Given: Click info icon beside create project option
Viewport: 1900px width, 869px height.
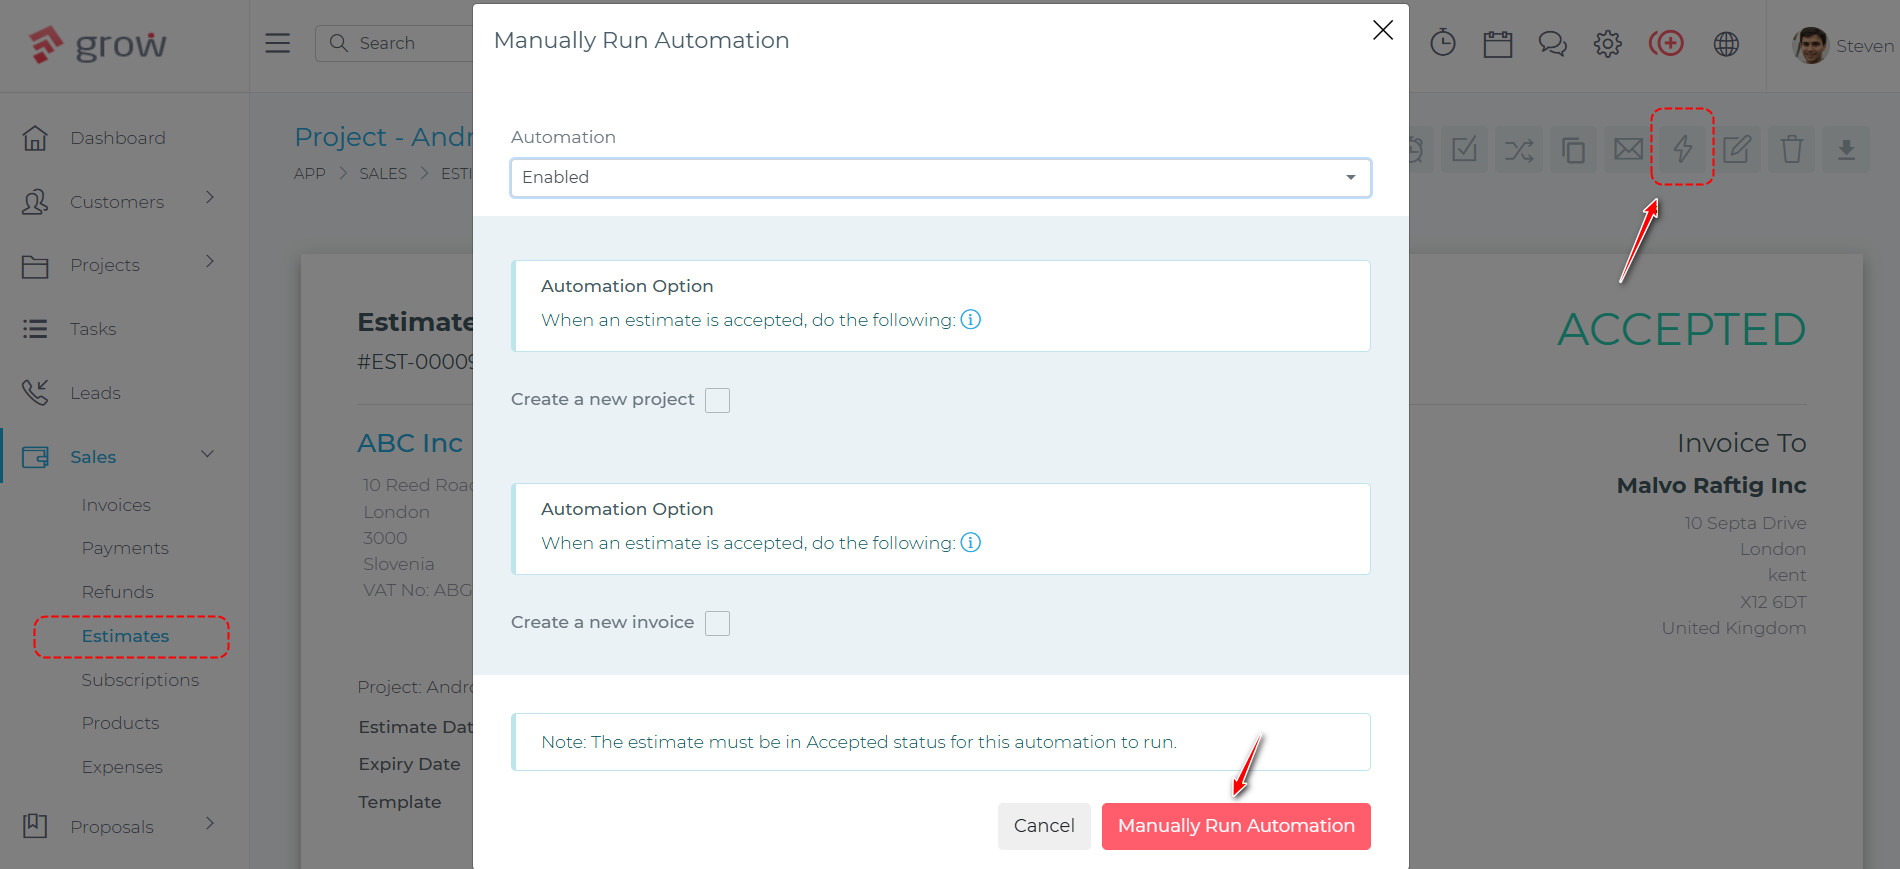Looking at the screenshot, I should (x=971, y=319).
